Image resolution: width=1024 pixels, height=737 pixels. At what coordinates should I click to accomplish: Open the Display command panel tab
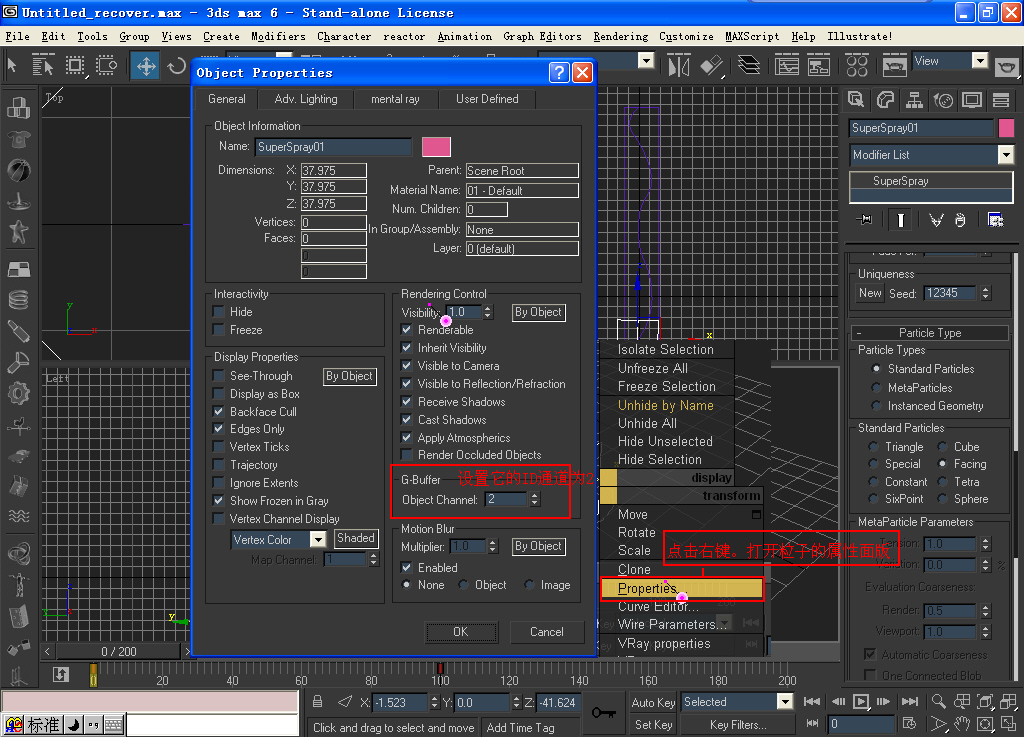tap(972, 100)
